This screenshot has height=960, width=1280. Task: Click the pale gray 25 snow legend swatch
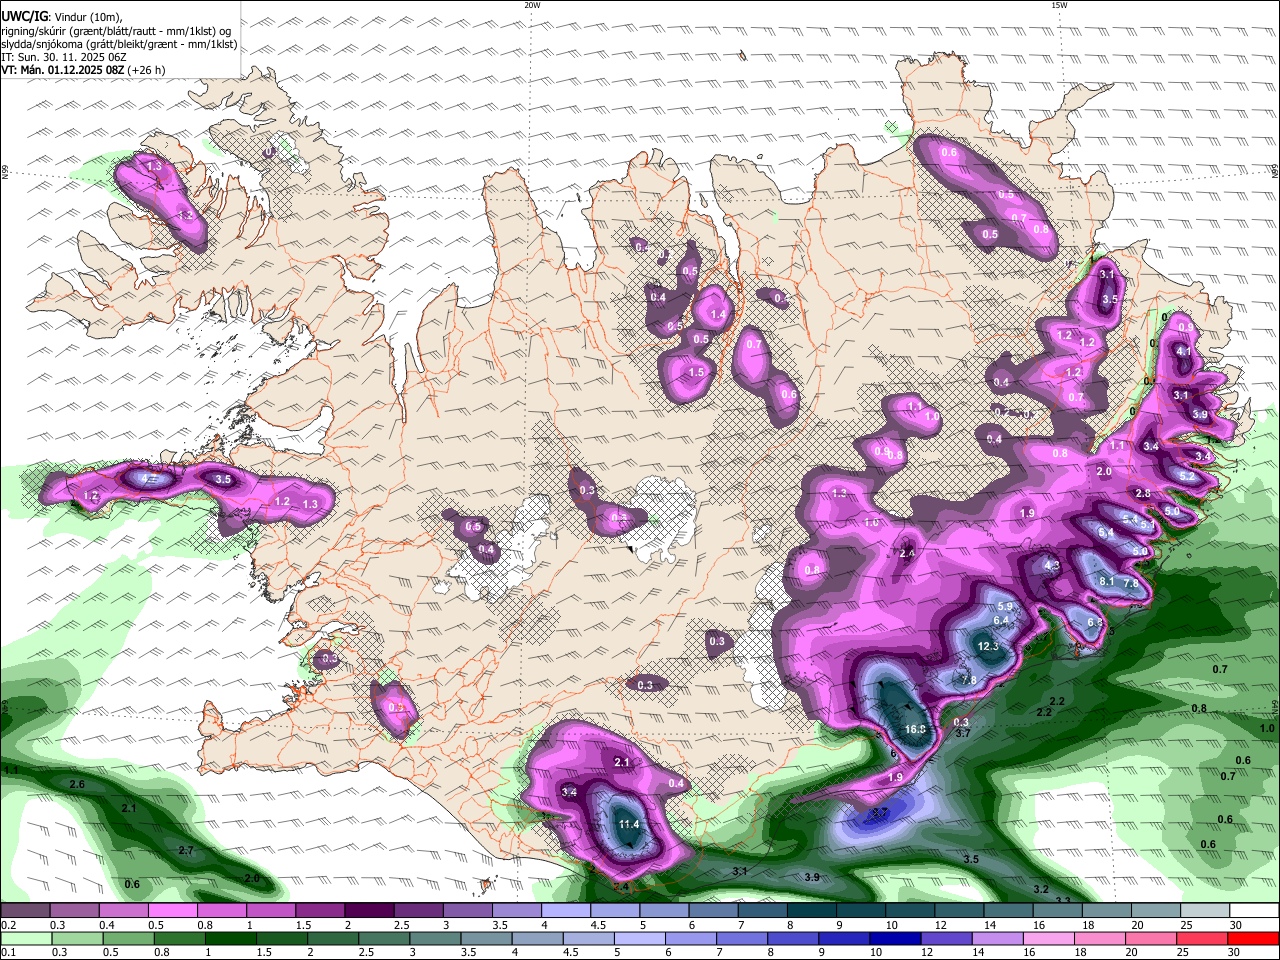pos(1206,910)
